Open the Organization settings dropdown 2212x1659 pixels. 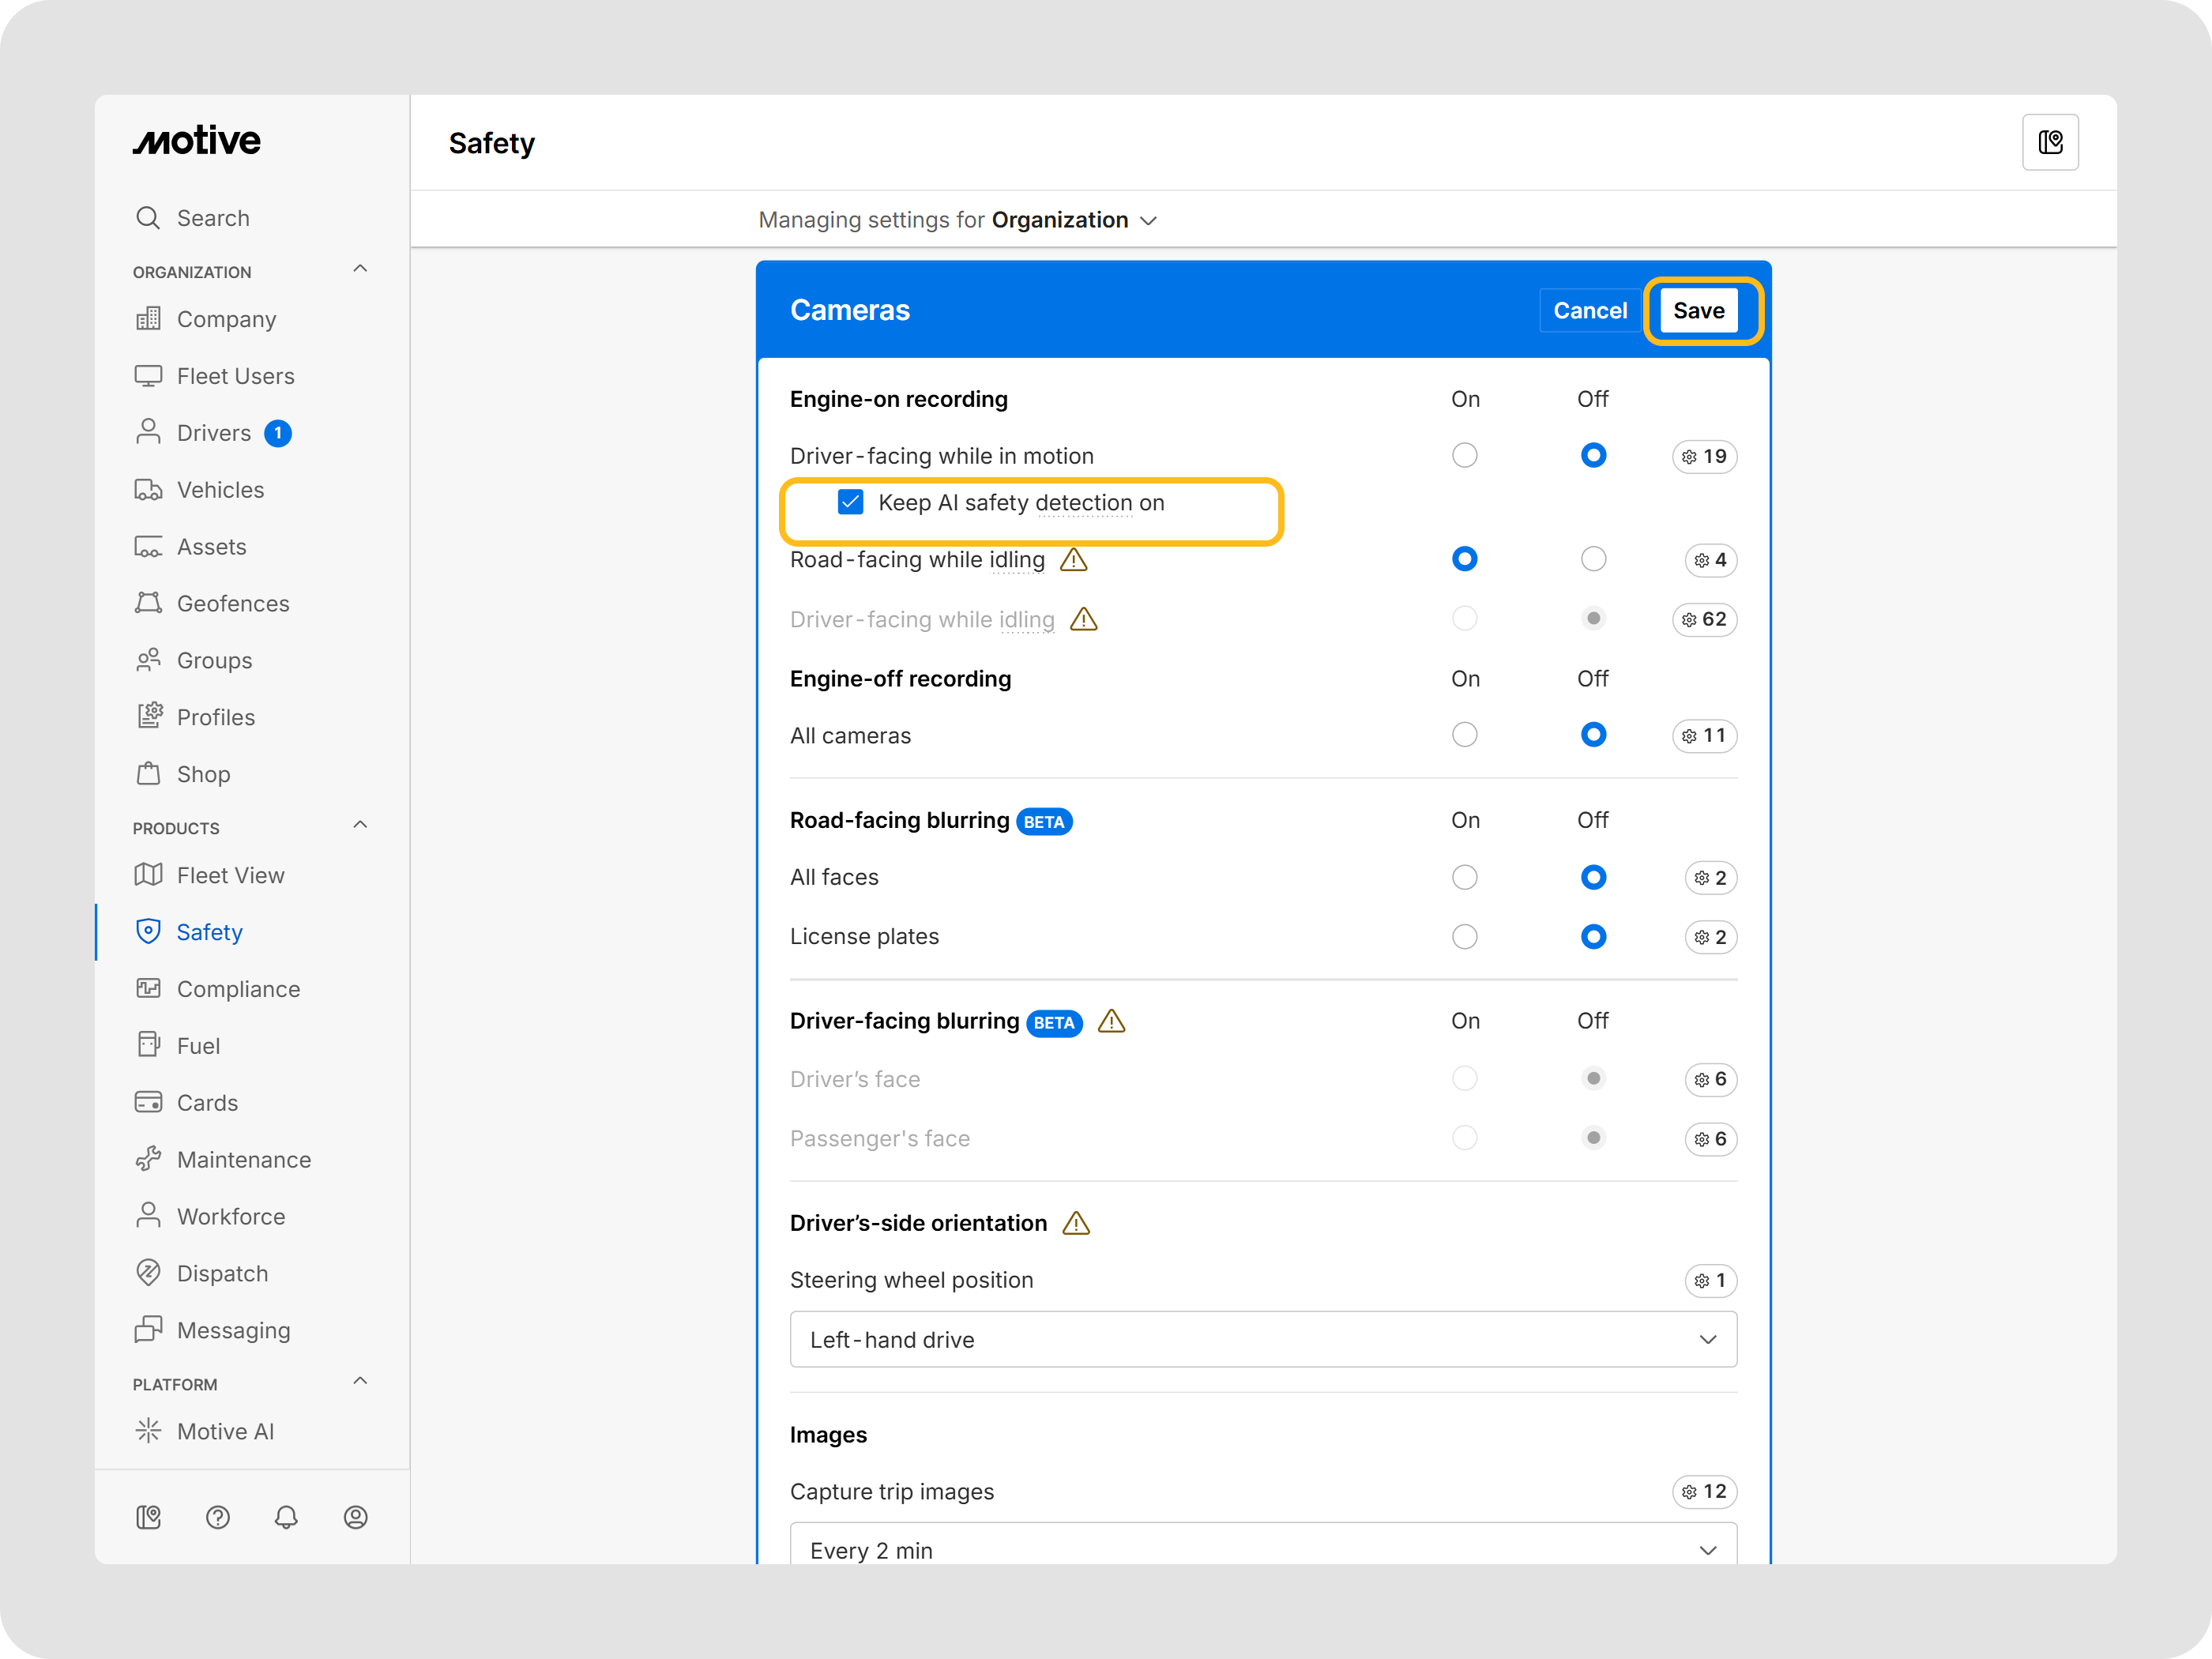pyautogui.click(x=1074, y=220)
